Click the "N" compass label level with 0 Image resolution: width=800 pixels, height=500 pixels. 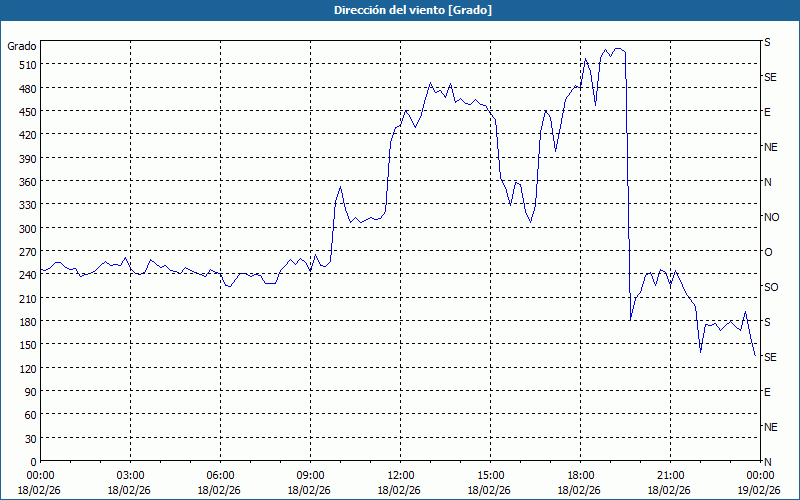tap(767, 462)
